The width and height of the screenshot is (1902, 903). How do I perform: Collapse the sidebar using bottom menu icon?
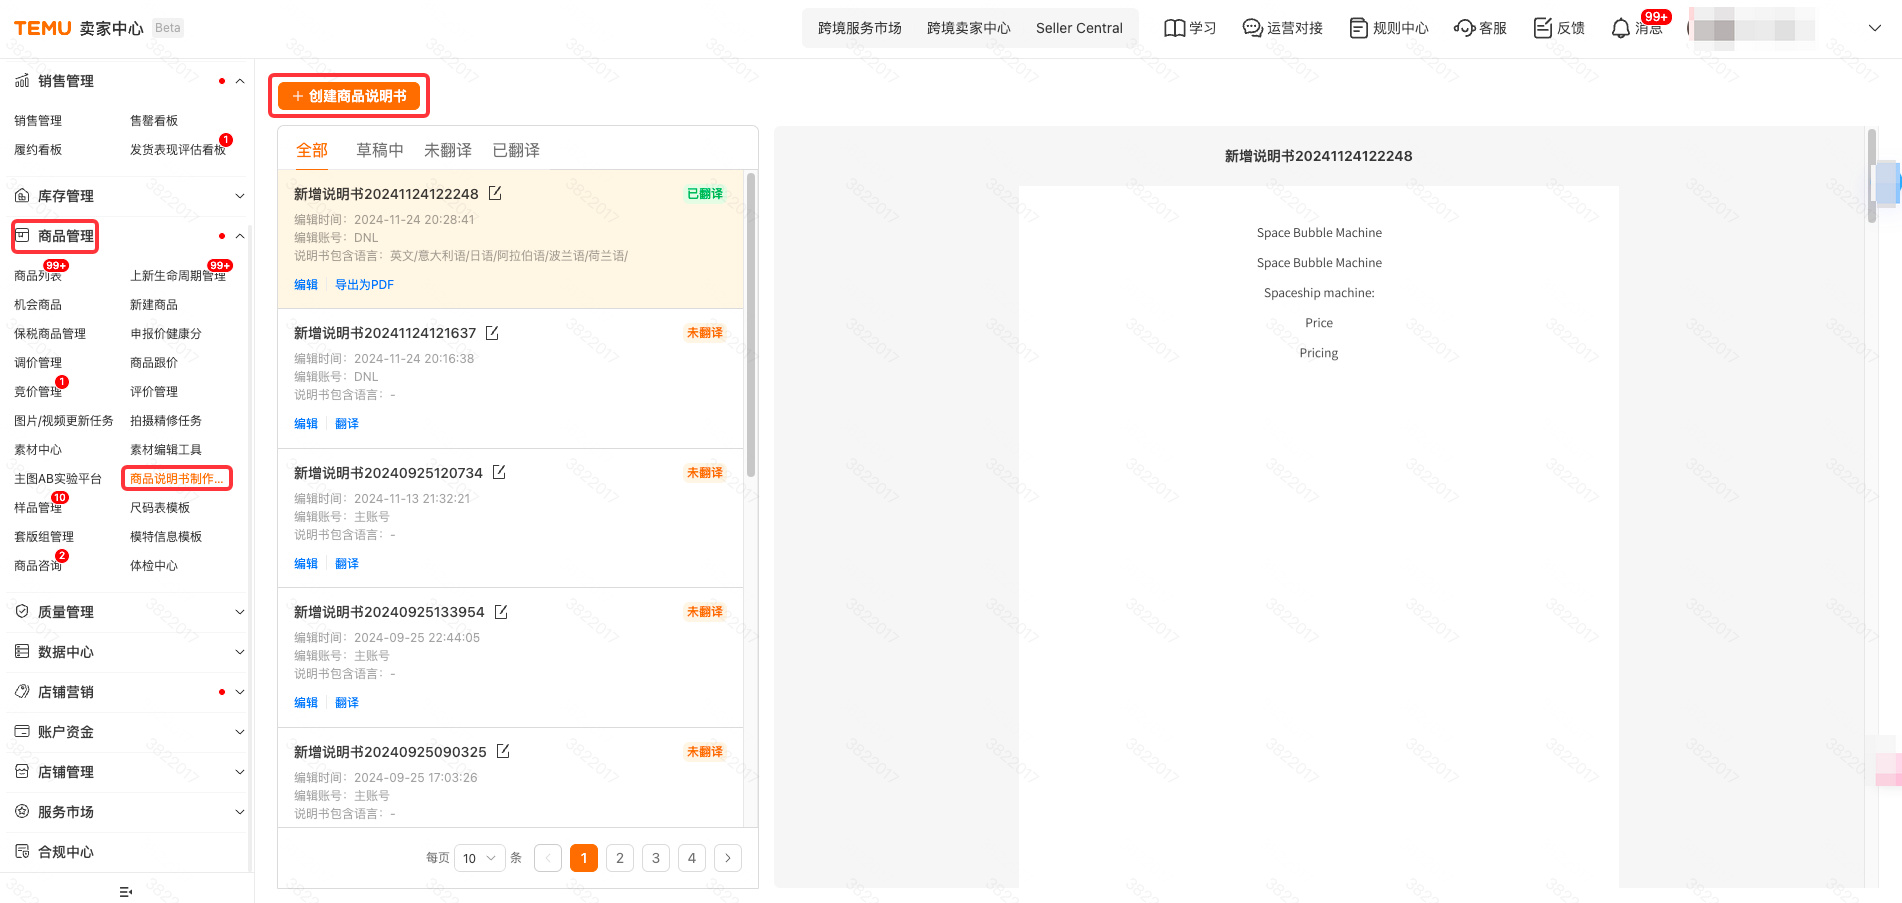125,891
